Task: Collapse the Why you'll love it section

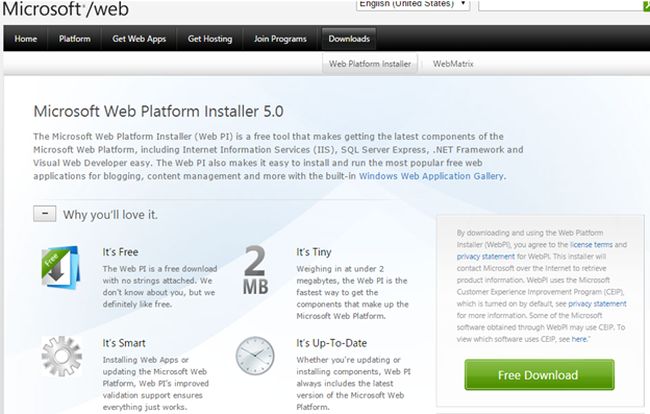Action: 45,214
